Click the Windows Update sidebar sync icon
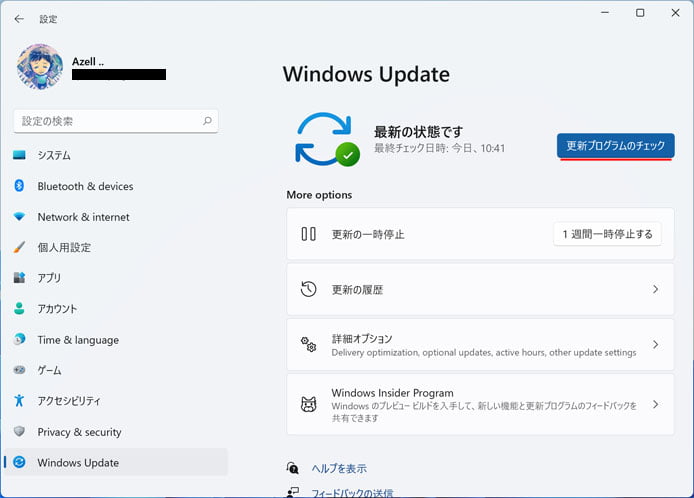The width and height of the screenshot is (694, 498). point(19,462)
